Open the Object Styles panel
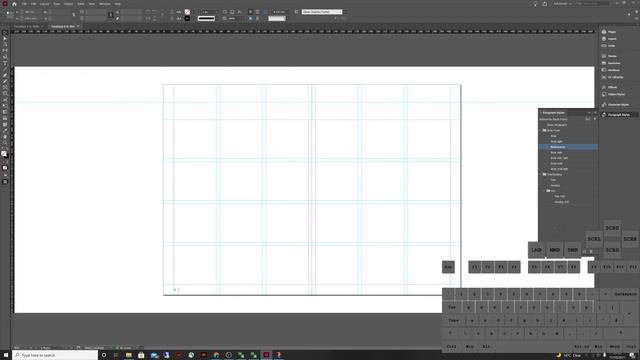The height and width of the screenshot is (360, 640). pyautogui.click(x=613, y=94)
